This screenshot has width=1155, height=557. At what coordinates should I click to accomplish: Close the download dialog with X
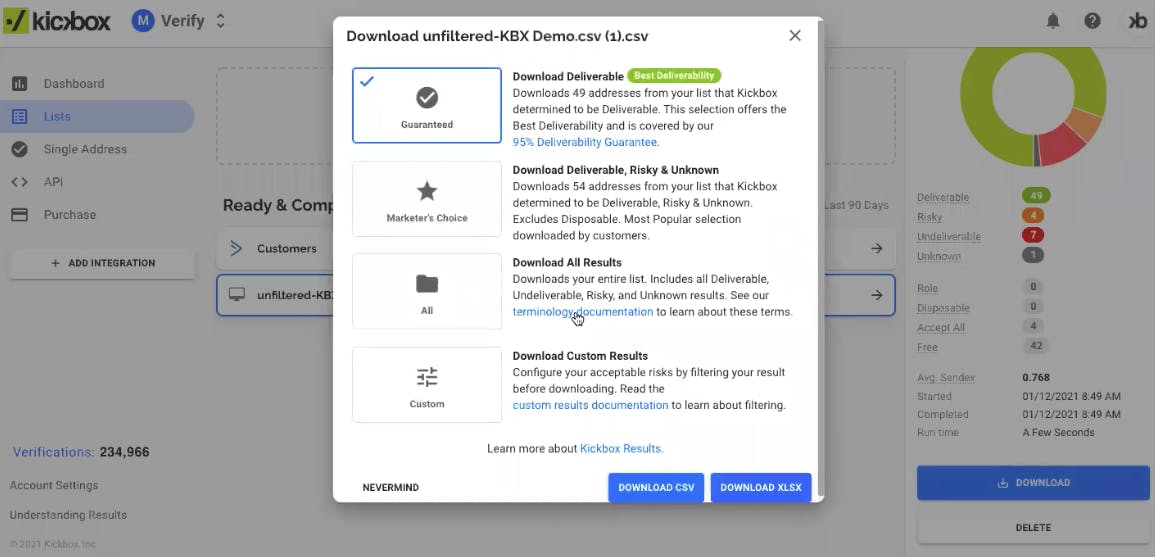coord(795,35)
